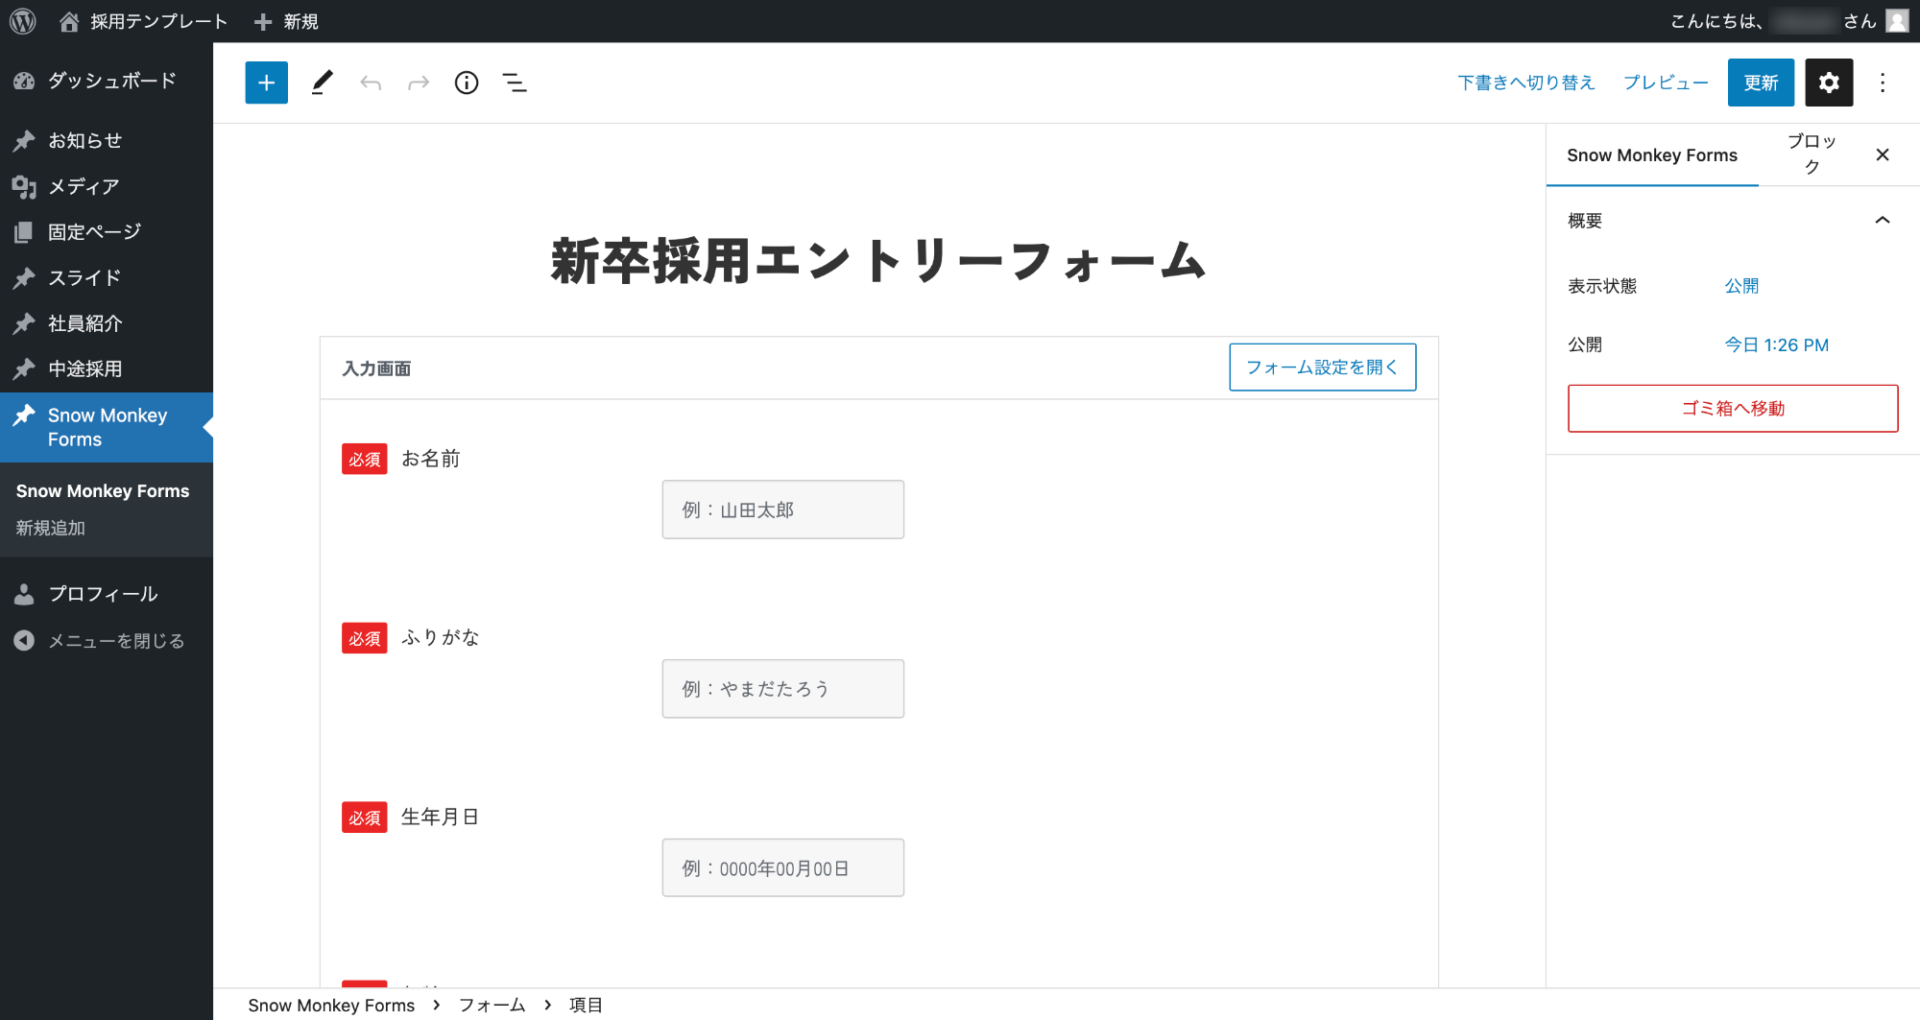Viewport: 1920px width, 1020px height.
Task: Click ゴミ箱へ移動 button
Action: [x=1732, y=408]
